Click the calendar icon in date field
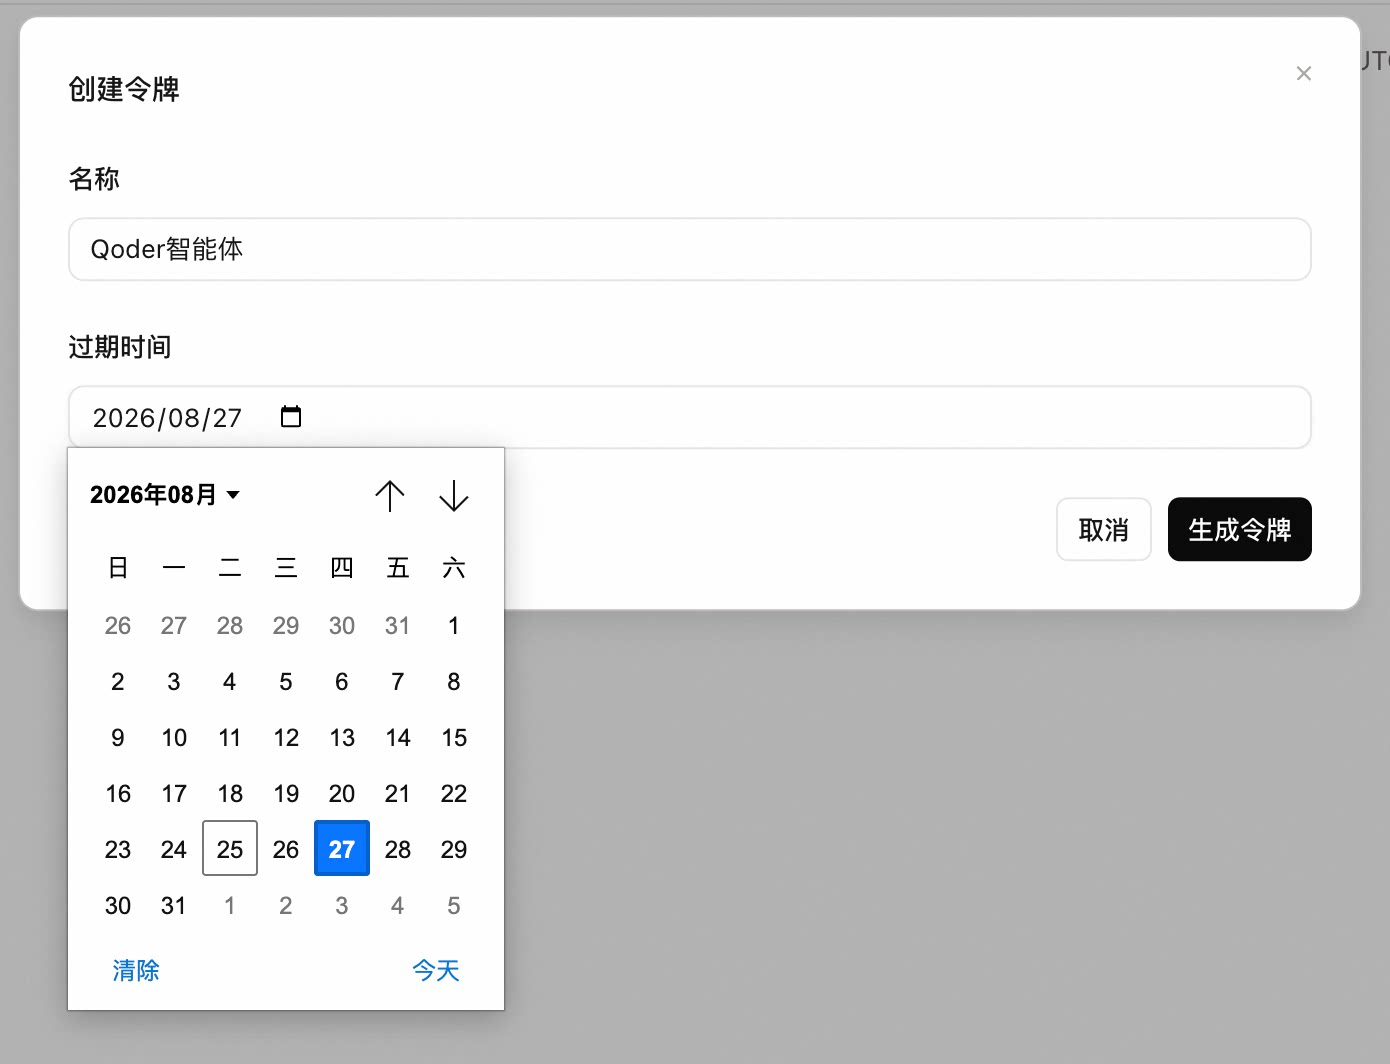 [291, 417]
